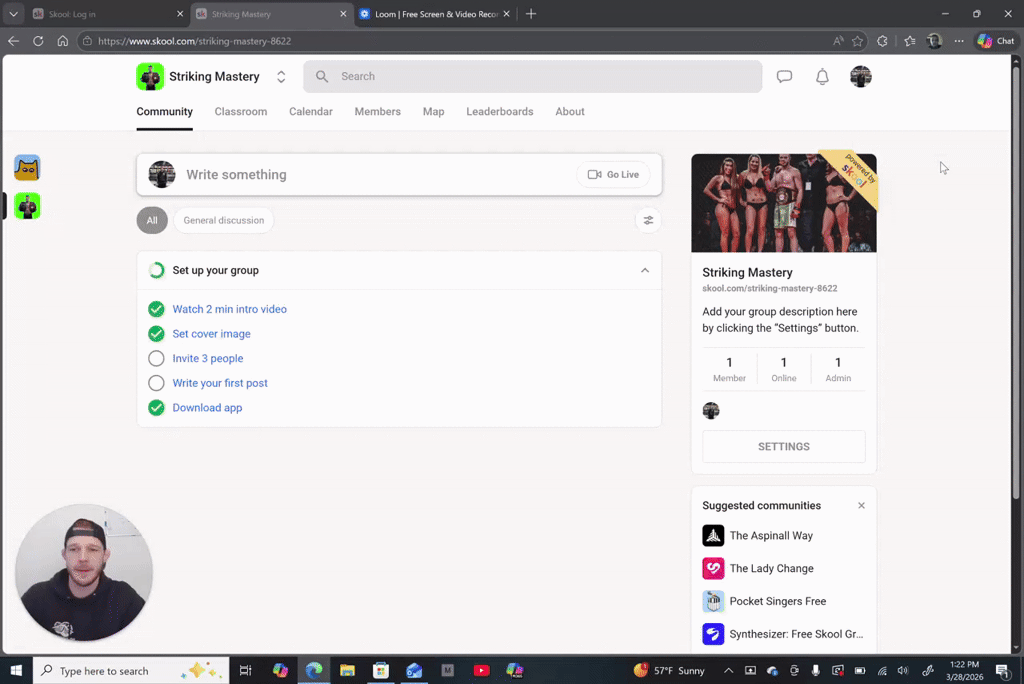Viewport: 1024px width, 684px height.
Task: Switch to the cat avatar group in the sidebar
Action: [27, 168]
